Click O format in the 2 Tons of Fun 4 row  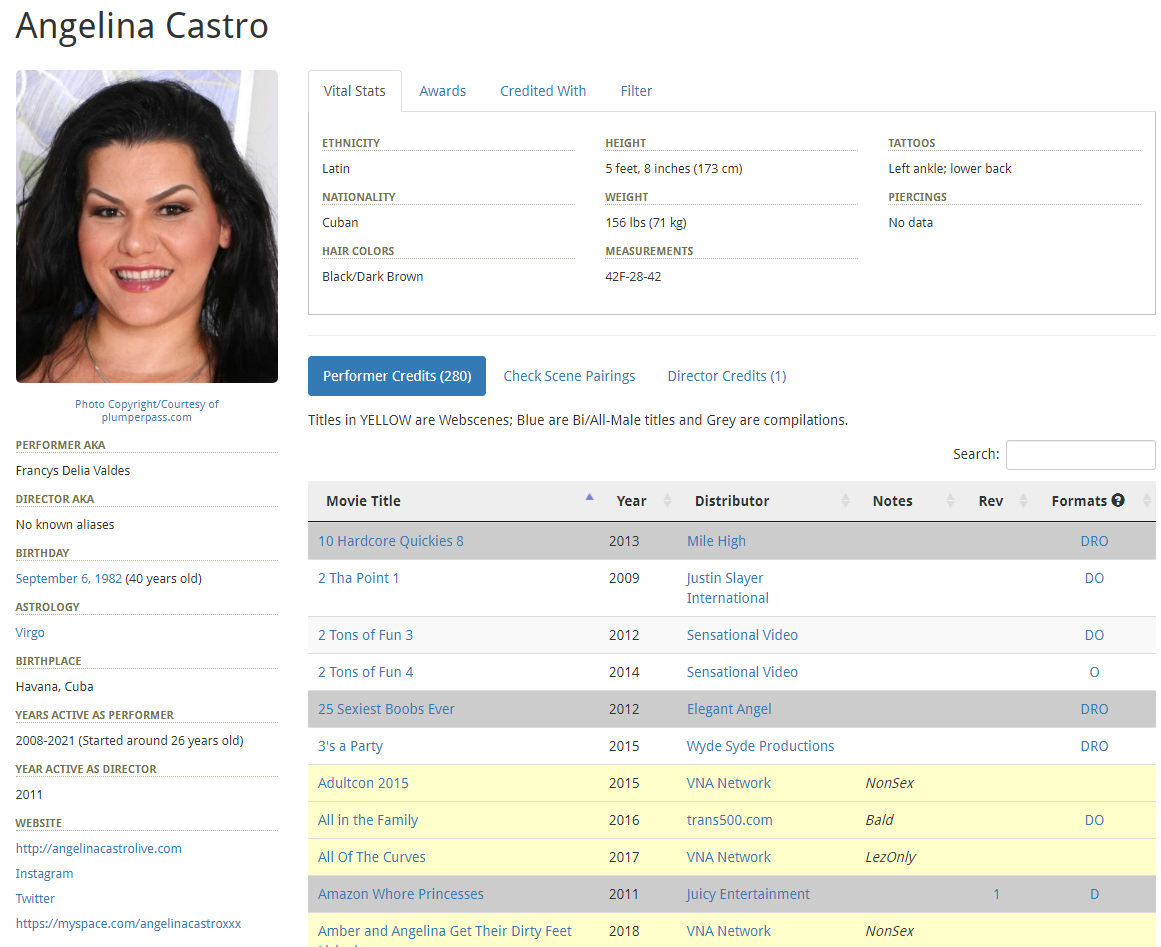[x=1094, y=672]
